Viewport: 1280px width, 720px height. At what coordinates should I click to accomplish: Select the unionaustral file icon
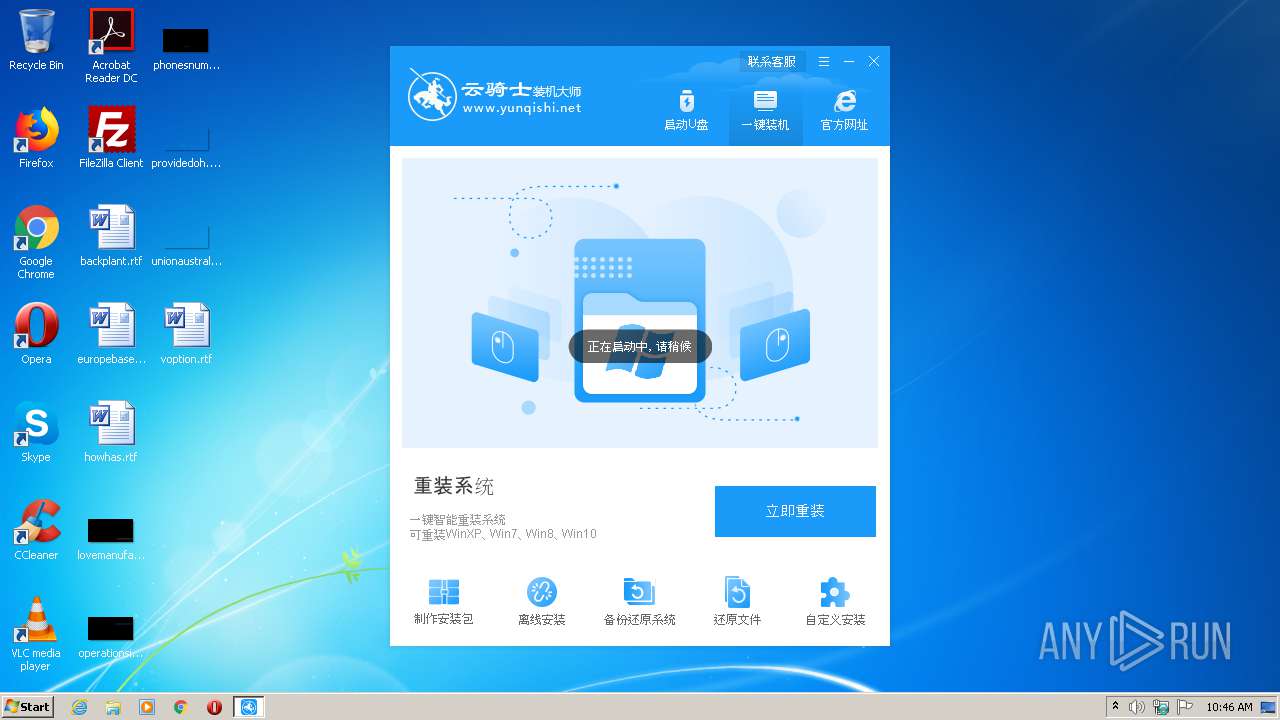point(186,244)
